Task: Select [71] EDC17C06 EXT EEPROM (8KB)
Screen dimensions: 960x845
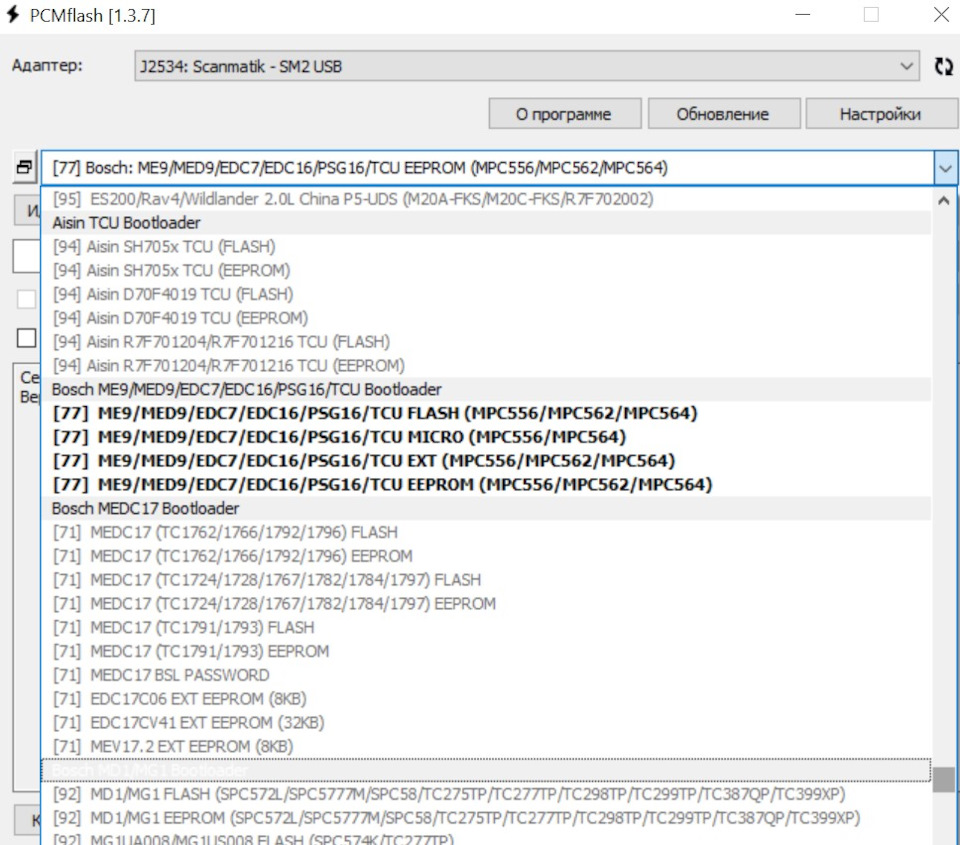Action: [x=486, y=699]
